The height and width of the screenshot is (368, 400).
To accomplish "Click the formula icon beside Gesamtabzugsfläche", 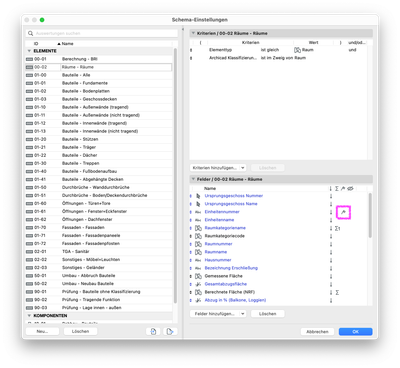I will pyautogui.click(x=198, y=284).
